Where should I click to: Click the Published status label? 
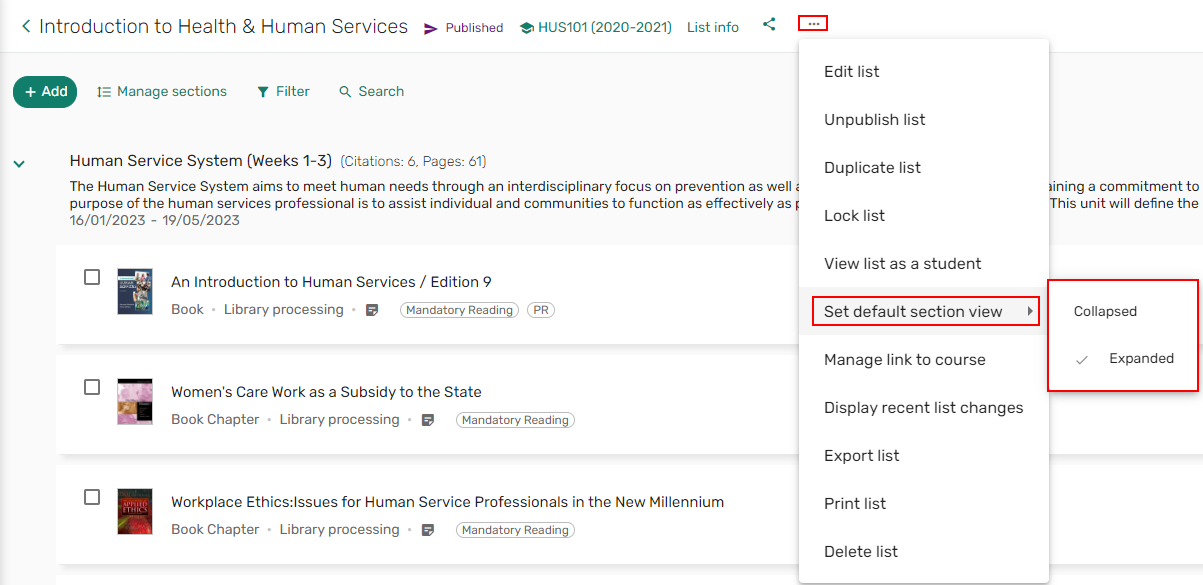474,28
